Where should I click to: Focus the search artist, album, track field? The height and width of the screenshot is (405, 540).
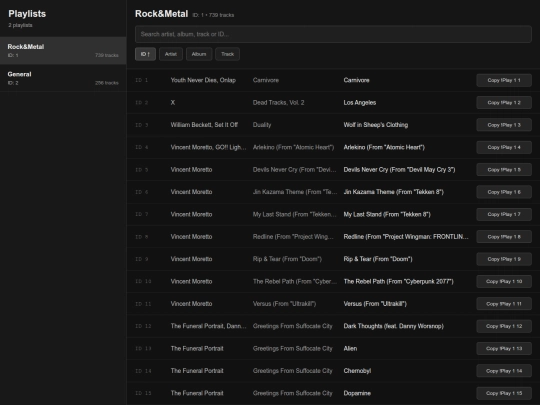pyautogui.click(x=333, y=34)
